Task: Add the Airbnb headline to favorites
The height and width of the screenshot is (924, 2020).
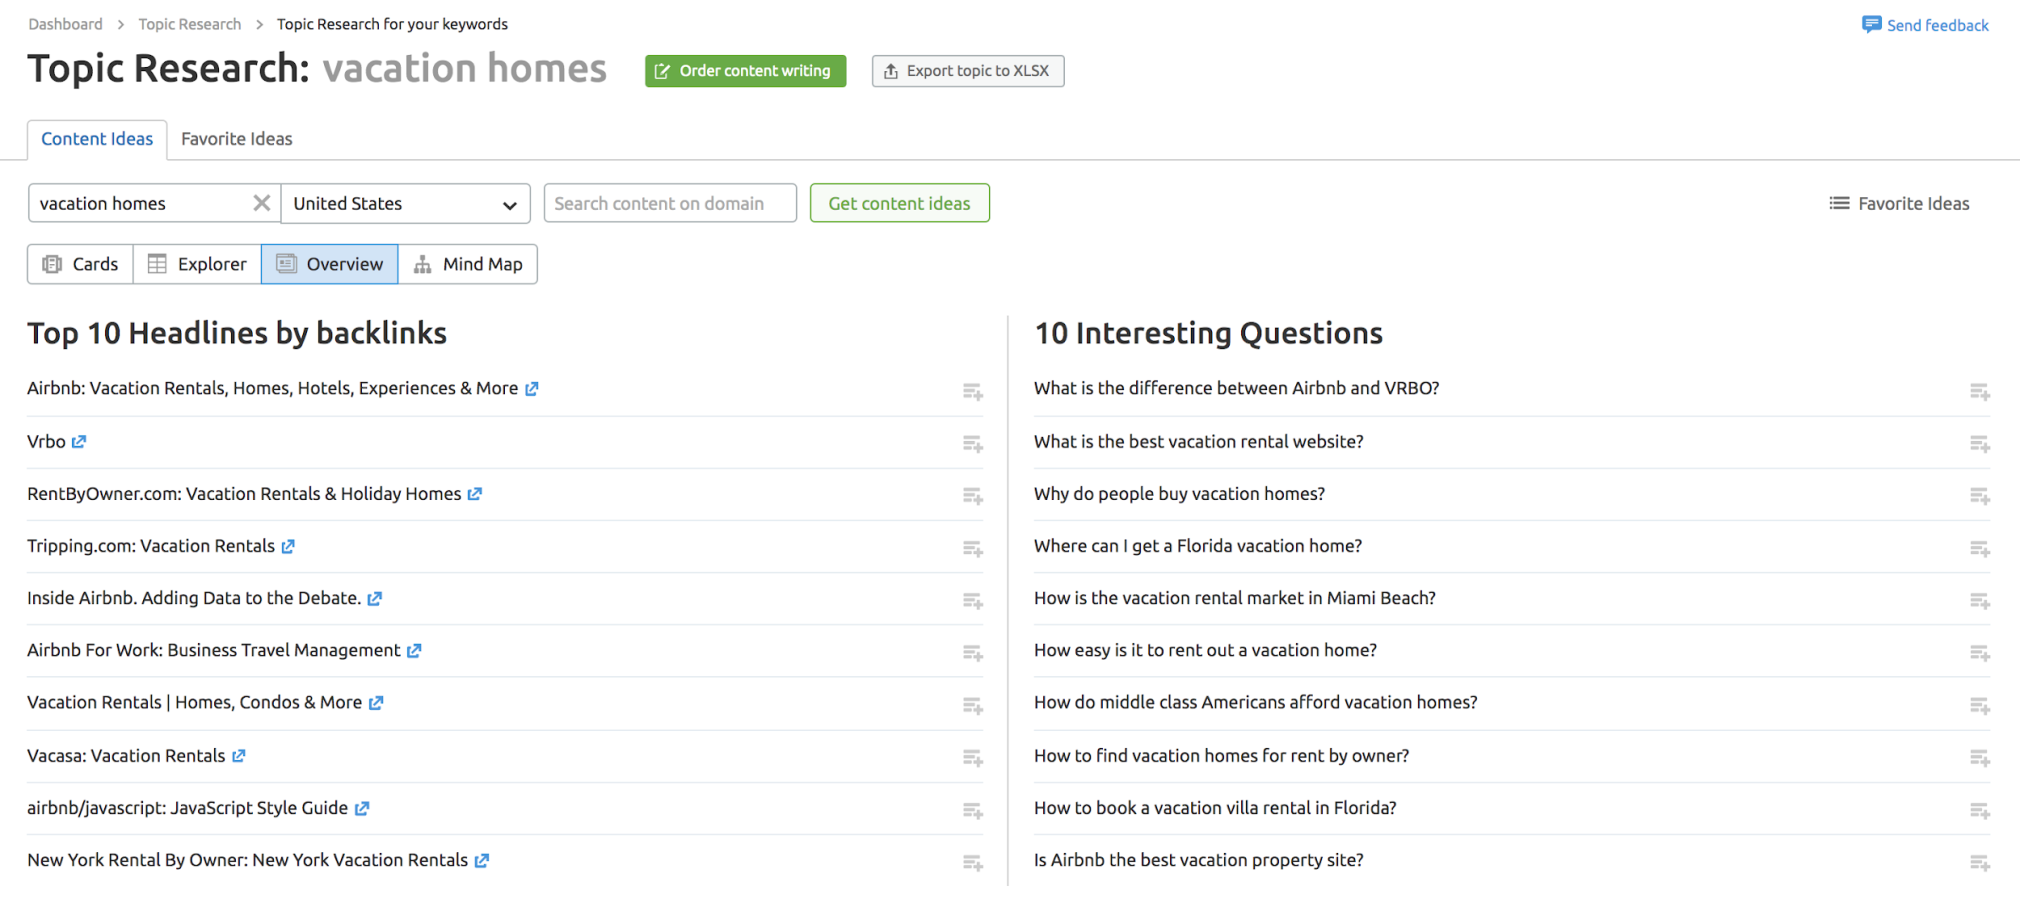Action: click(x=971, y=392)
